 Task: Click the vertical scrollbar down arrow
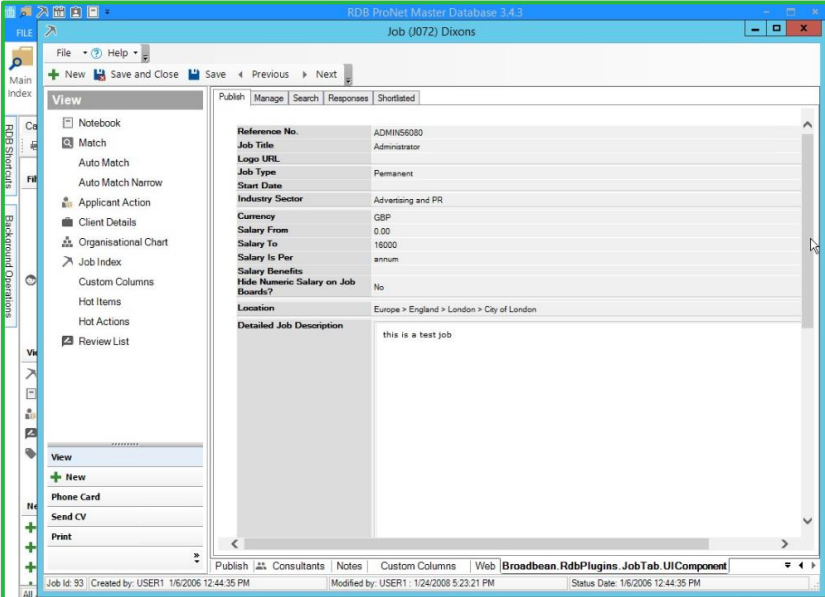pyautogui.click(x=808, y=521)
